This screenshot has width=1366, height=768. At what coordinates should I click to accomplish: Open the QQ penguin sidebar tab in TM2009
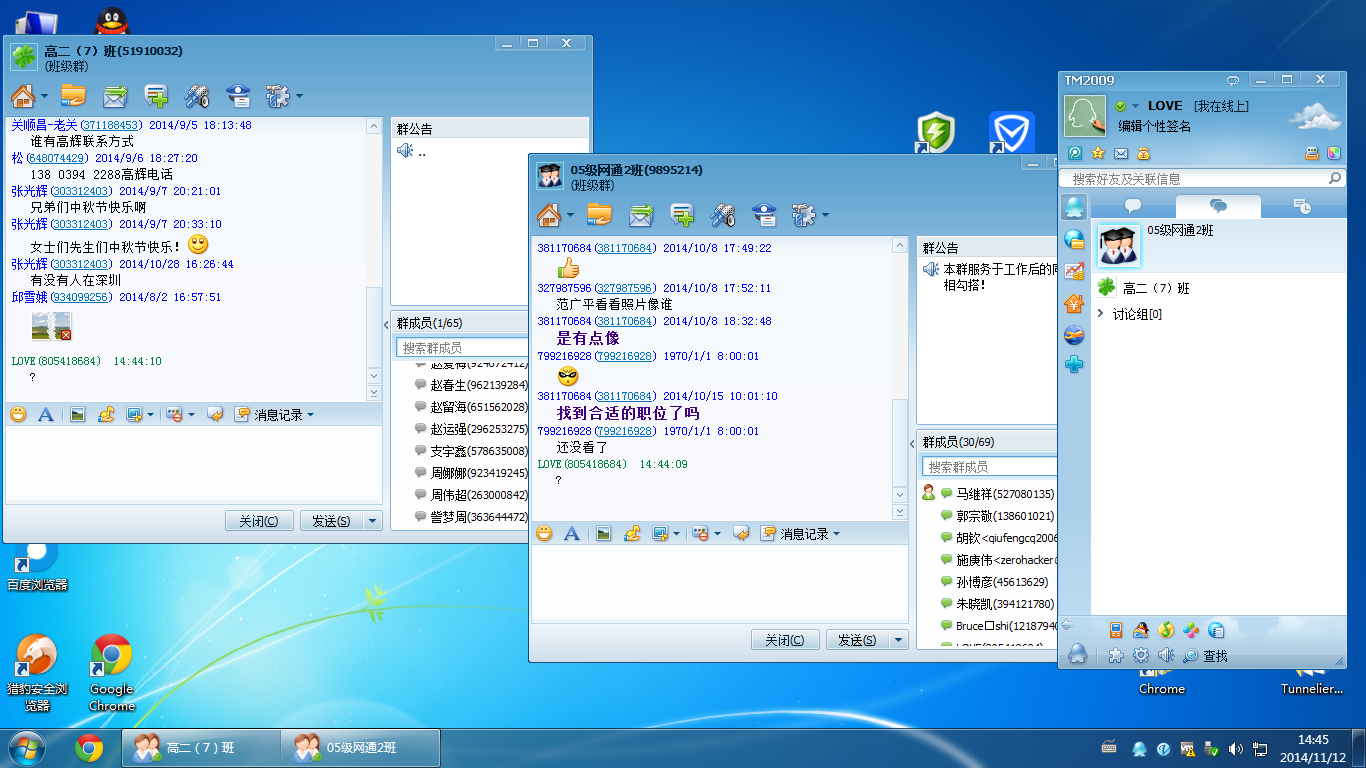pyautogui.click(x=1074, y=207)
